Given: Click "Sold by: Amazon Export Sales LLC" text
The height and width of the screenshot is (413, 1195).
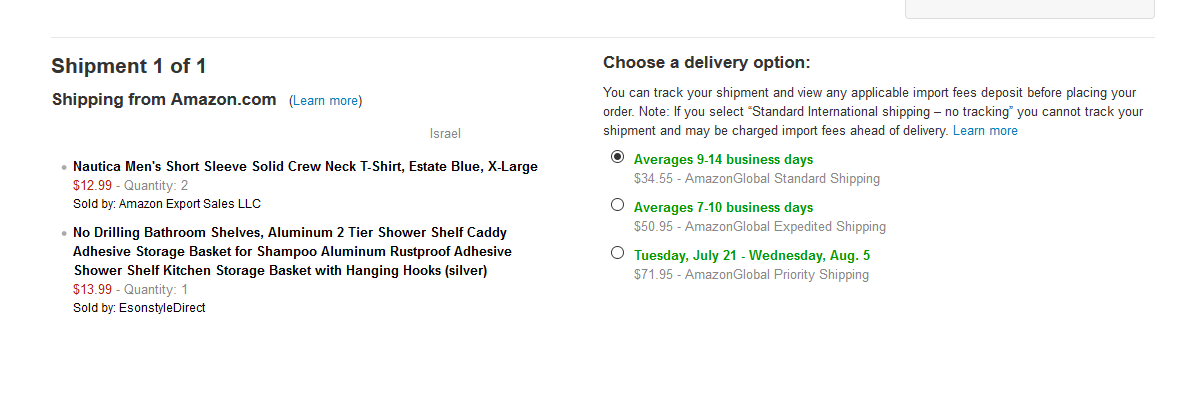Looking at the screenshot, I should click(x=166, y=204).
